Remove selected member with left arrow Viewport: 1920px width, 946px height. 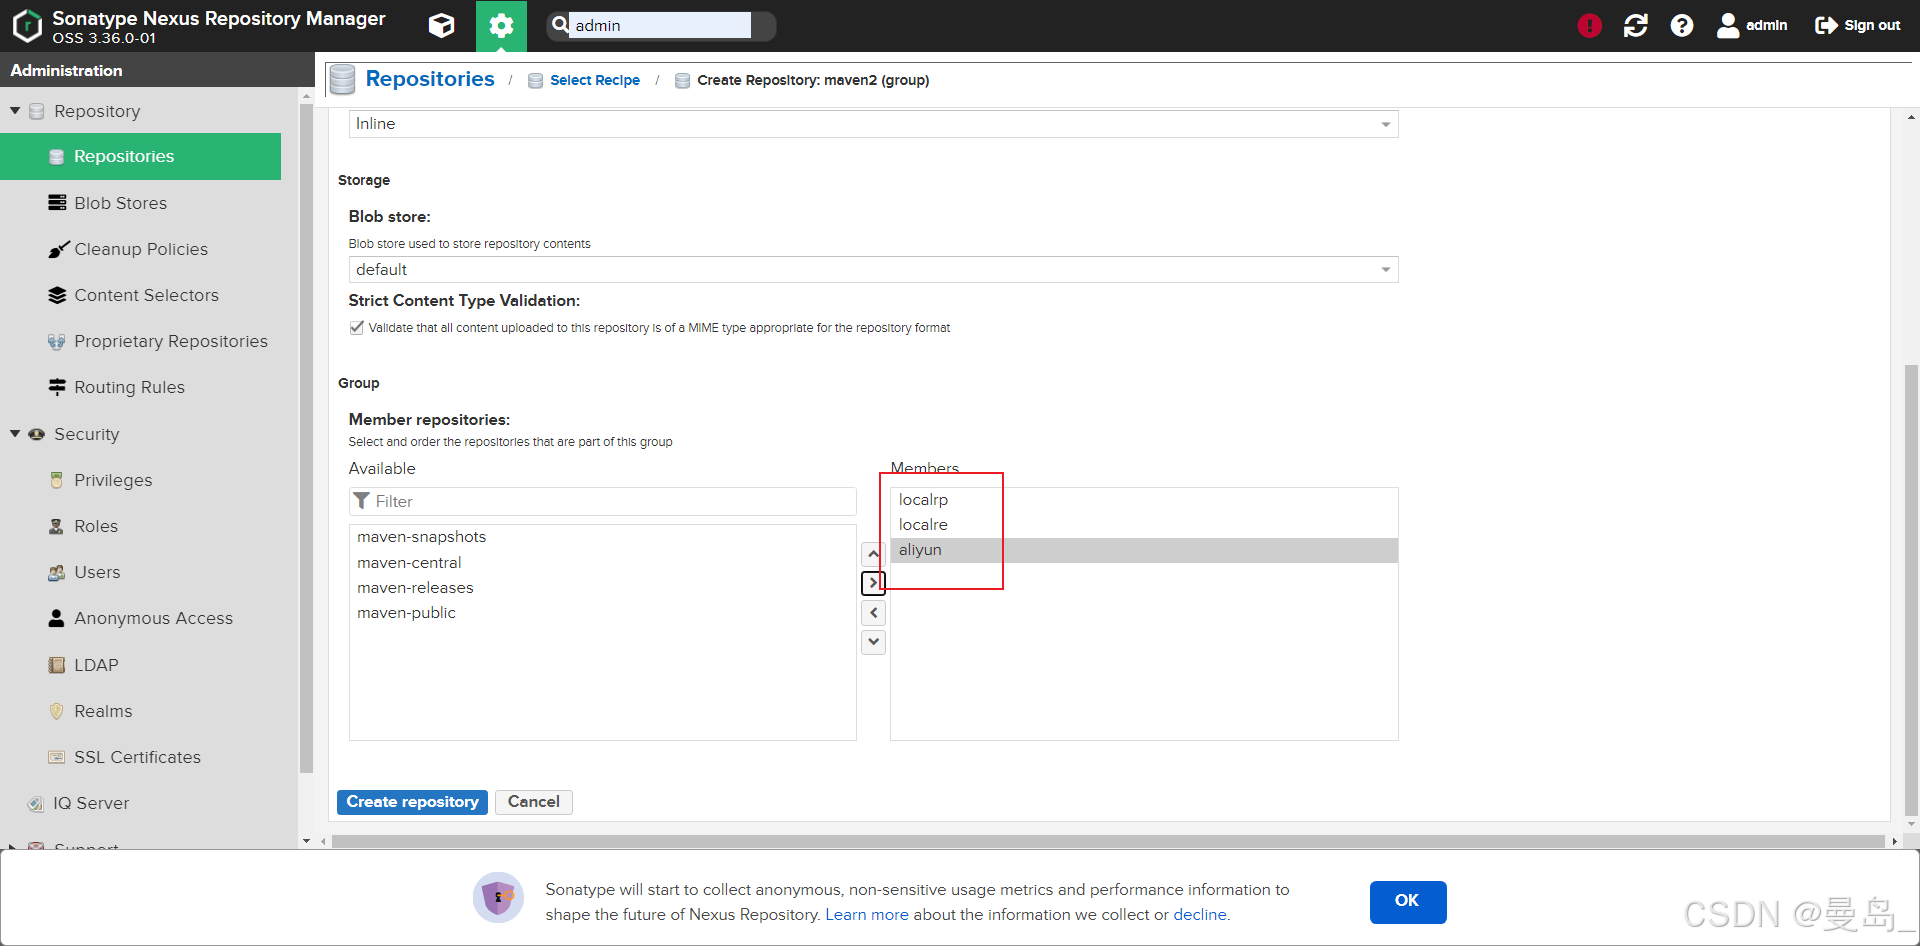873,612
